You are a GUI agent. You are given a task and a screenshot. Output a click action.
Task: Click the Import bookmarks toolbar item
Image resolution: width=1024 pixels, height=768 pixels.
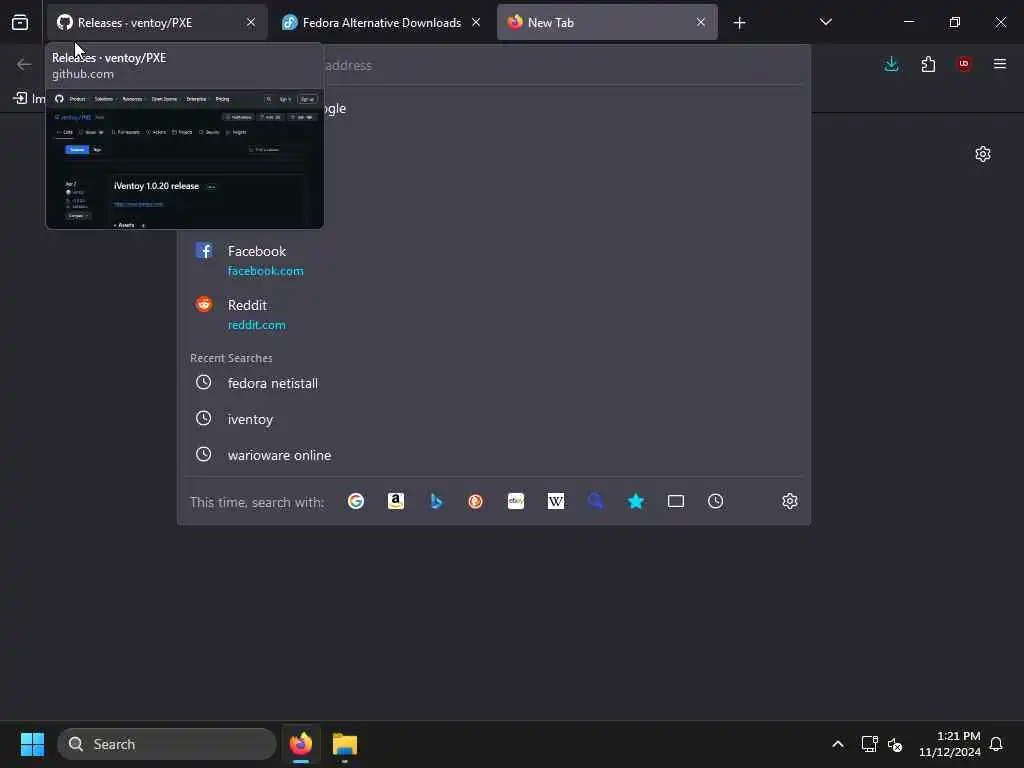click(29, 99)
